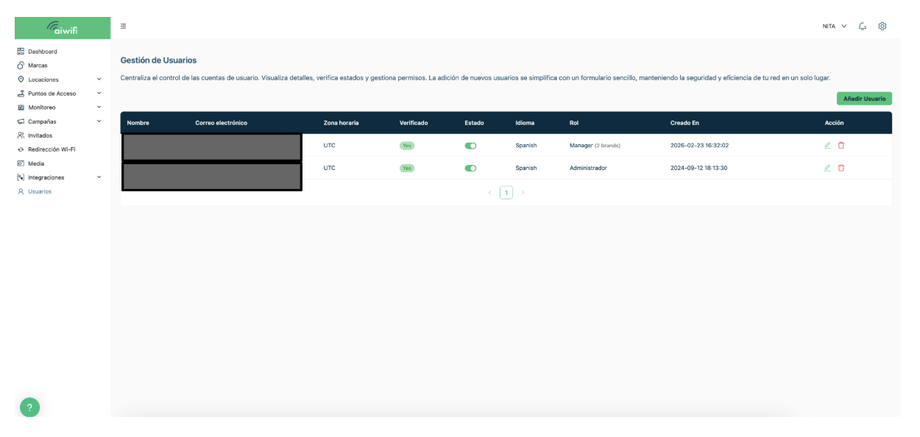The width and height of the screenshot is (920, 437).
Task: Open the help question mark button
Action: coord(30,407)
